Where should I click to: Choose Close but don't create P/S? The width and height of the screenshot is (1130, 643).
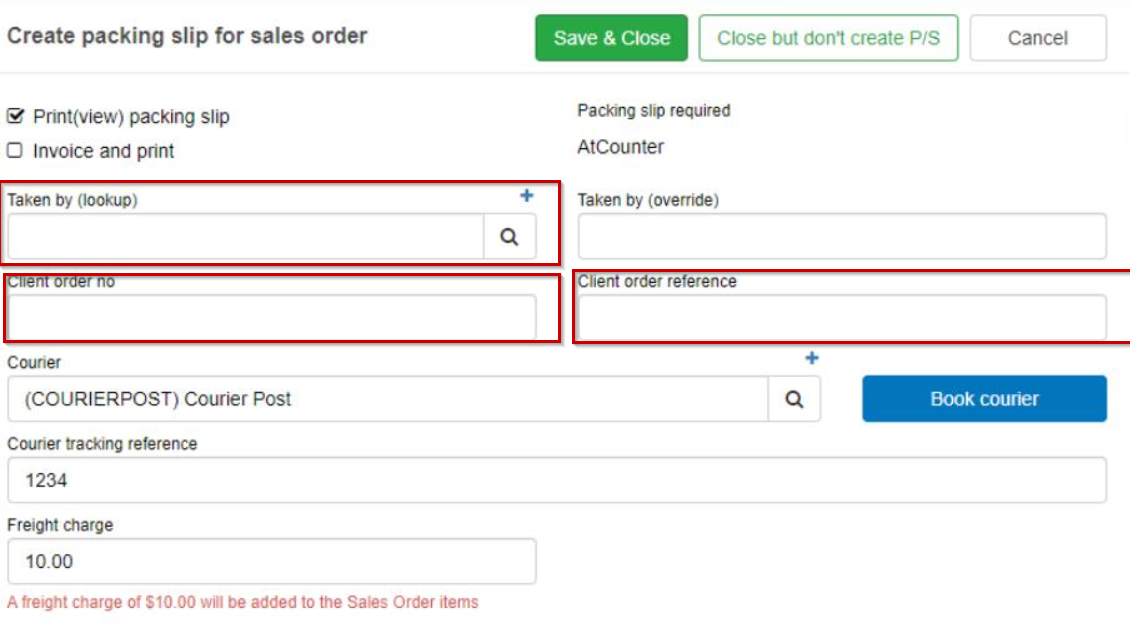pos(828,37)
